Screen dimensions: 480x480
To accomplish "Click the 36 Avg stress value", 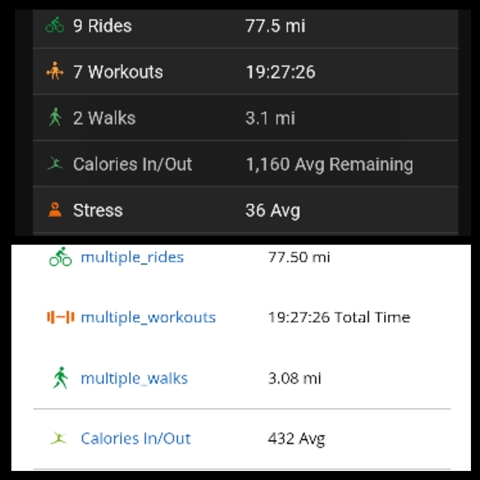I will 273,211.
